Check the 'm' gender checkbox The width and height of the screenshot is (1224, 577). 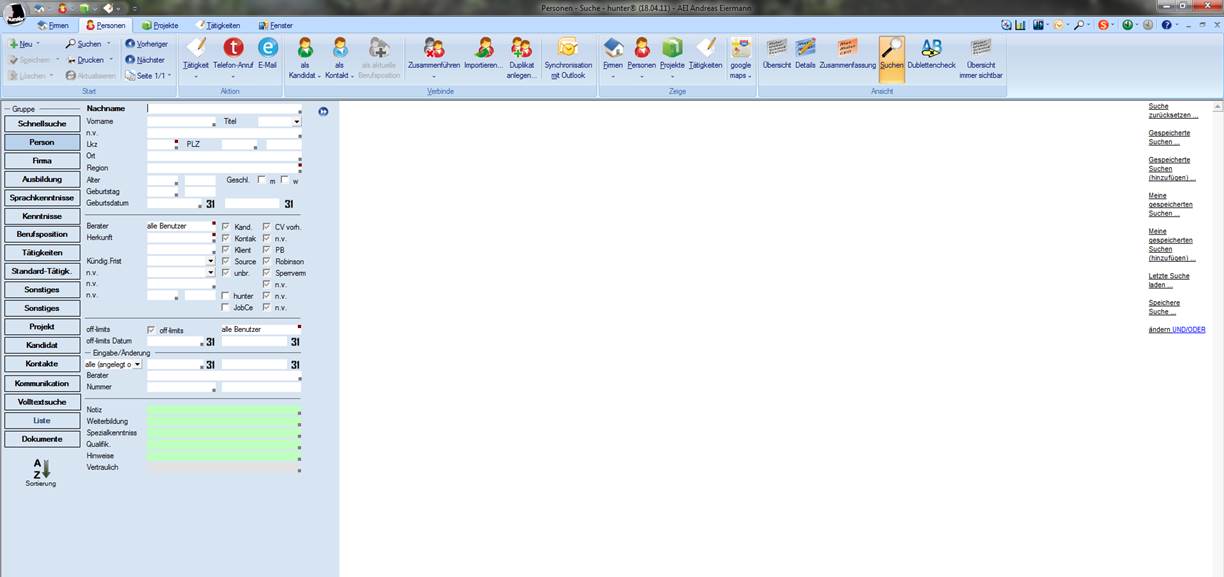pos(261,180)
